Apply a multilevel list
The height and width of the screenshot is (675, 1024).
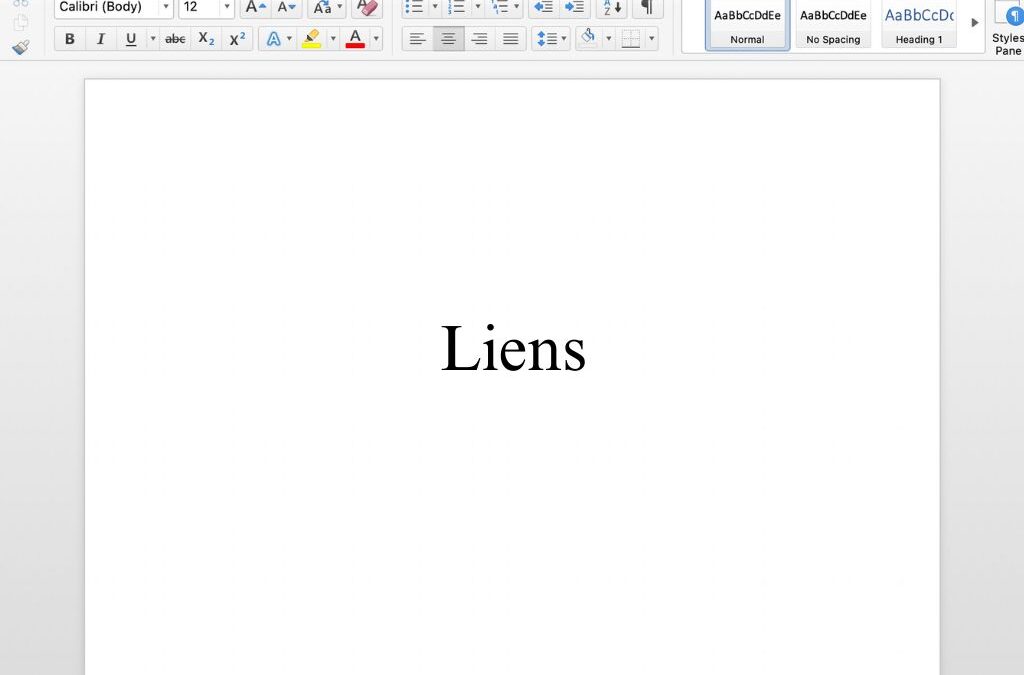[x=500, y=7]
